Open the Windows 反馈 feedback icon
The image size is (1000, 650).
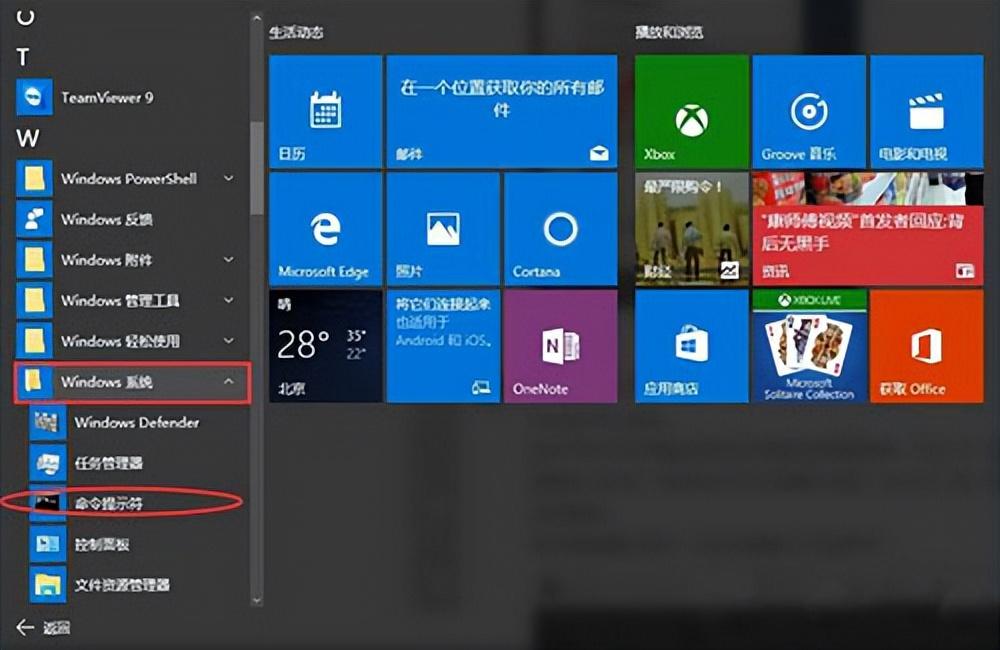pyautogui.click(x=34, y=219)
